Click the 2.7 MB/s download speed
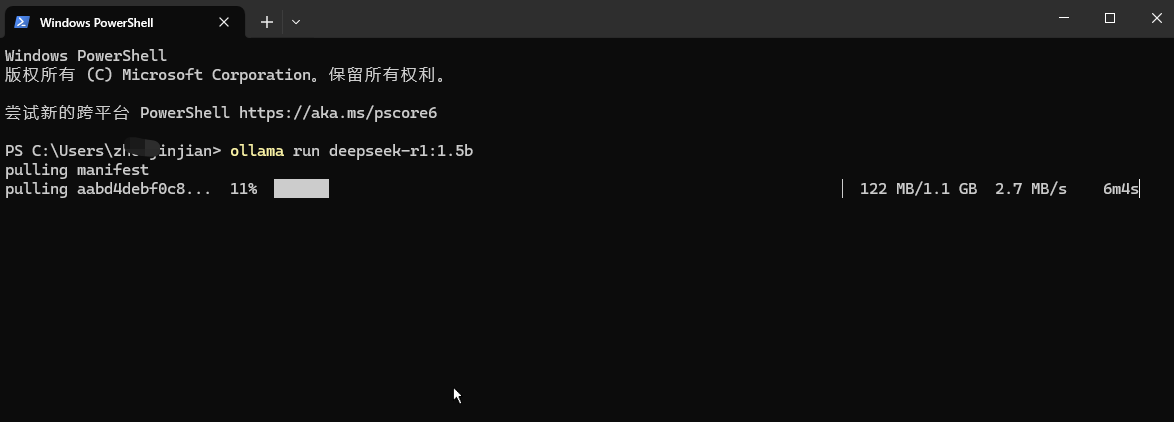The image size is (1174, 422). (1031, 189)
